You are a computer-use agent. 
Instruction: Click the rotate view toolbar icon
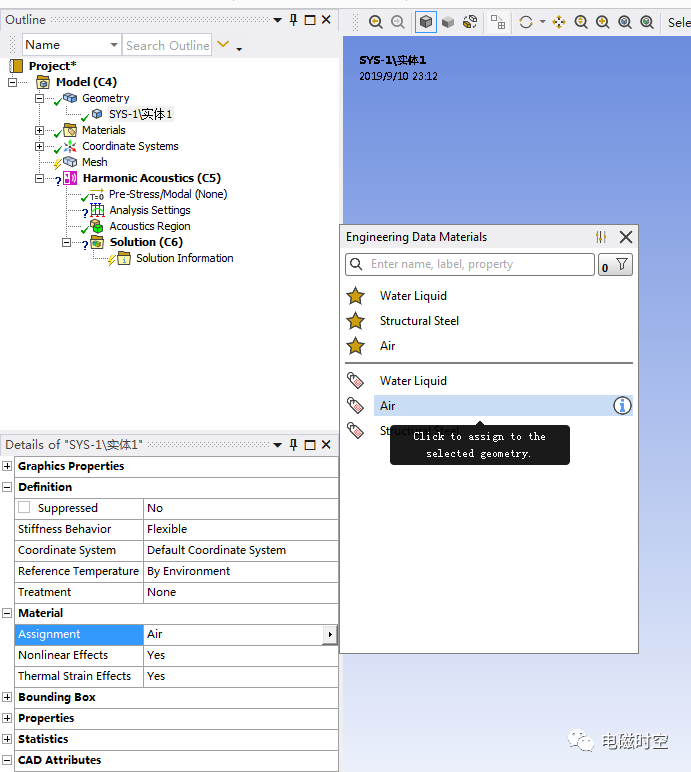click(x=526, y=22)
